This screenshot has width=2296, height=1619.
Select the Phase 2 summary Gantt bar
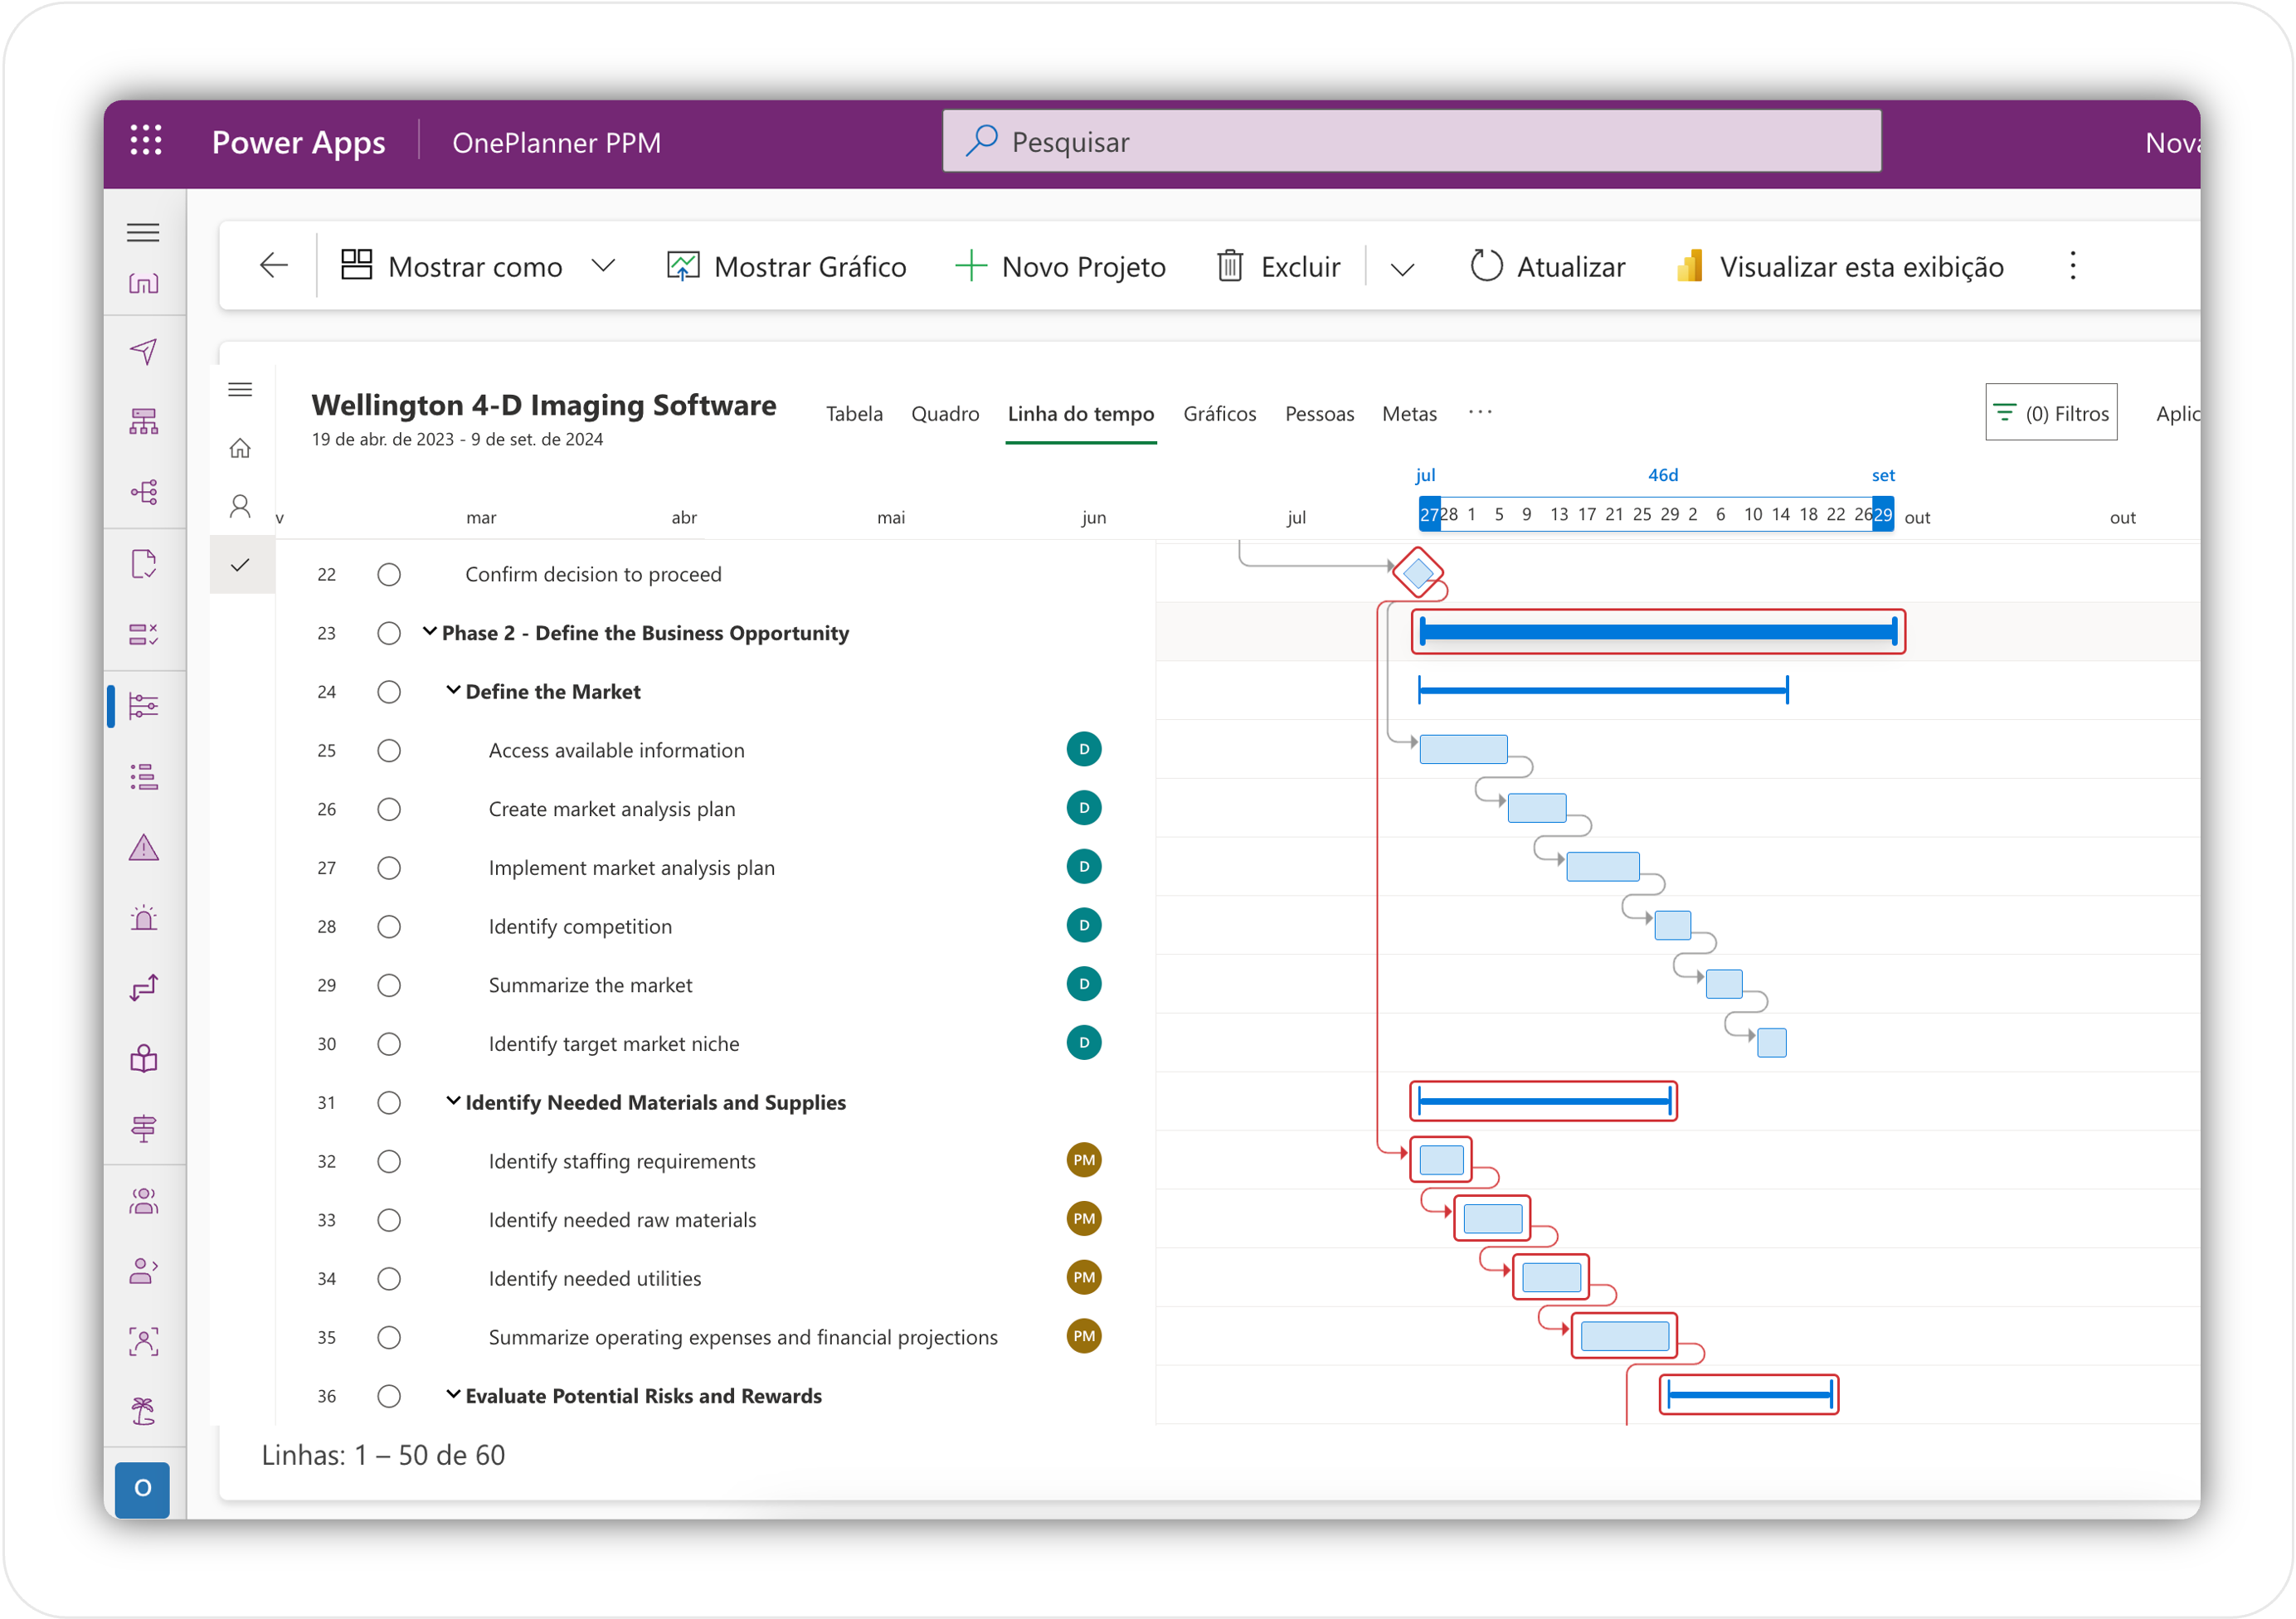[1657, 631]
